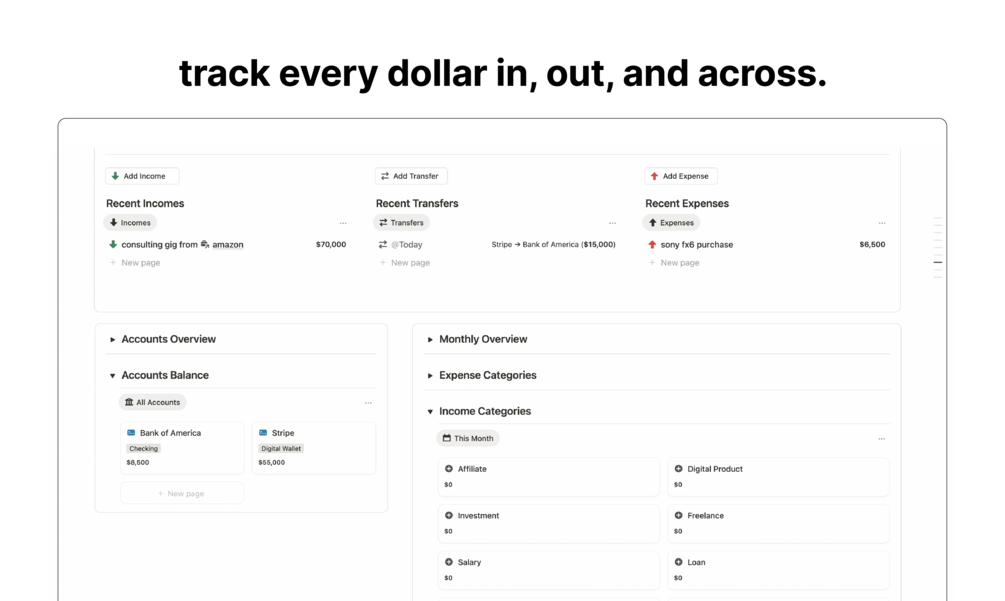Click the plus icon on the Freelance category
Screen dimensions: 1005x601
(x=678, y=516)
